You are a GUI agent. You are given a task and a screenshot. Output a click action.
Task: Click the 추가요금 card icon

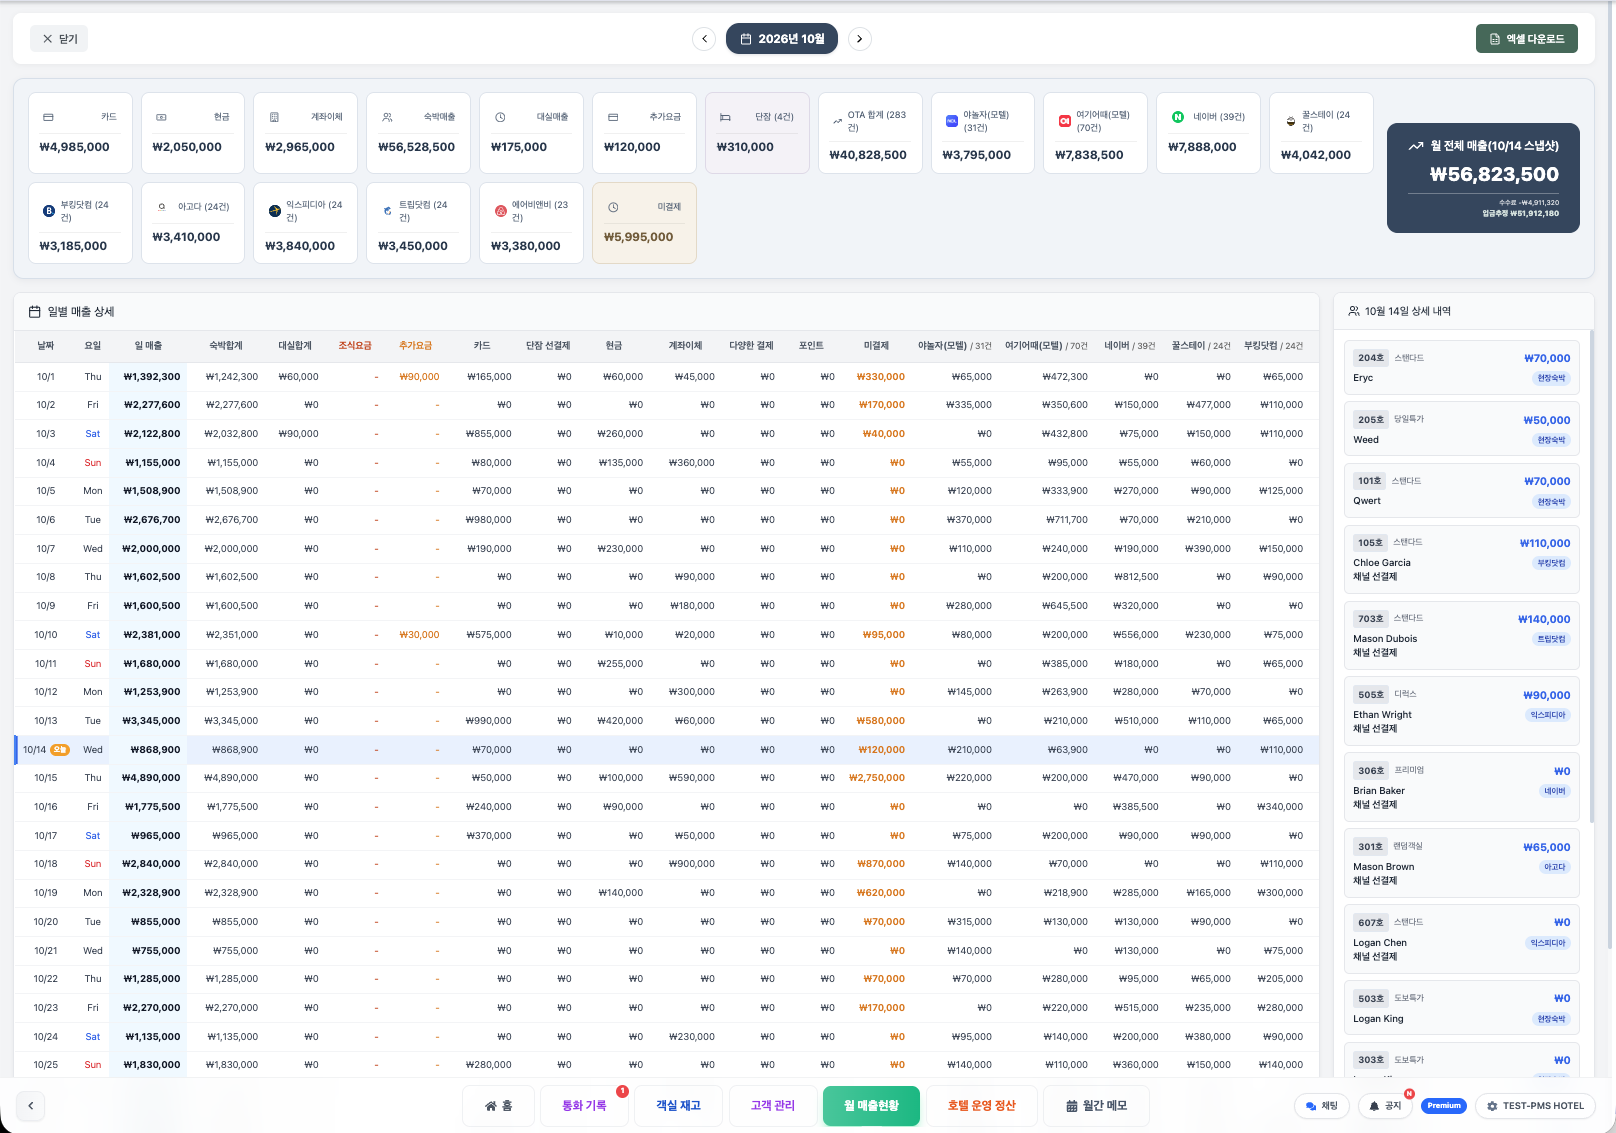click(x=613, y=117)
